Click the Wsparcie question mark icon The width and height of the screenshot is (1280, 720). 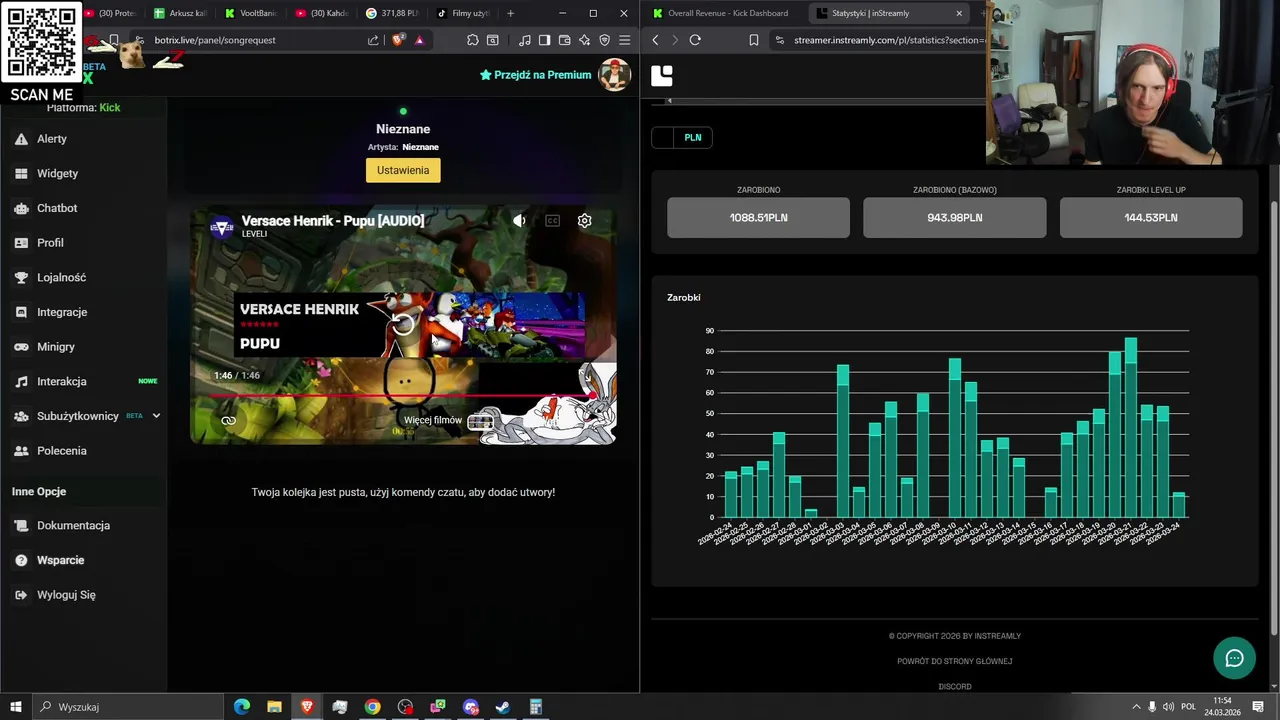click(21, 560)
